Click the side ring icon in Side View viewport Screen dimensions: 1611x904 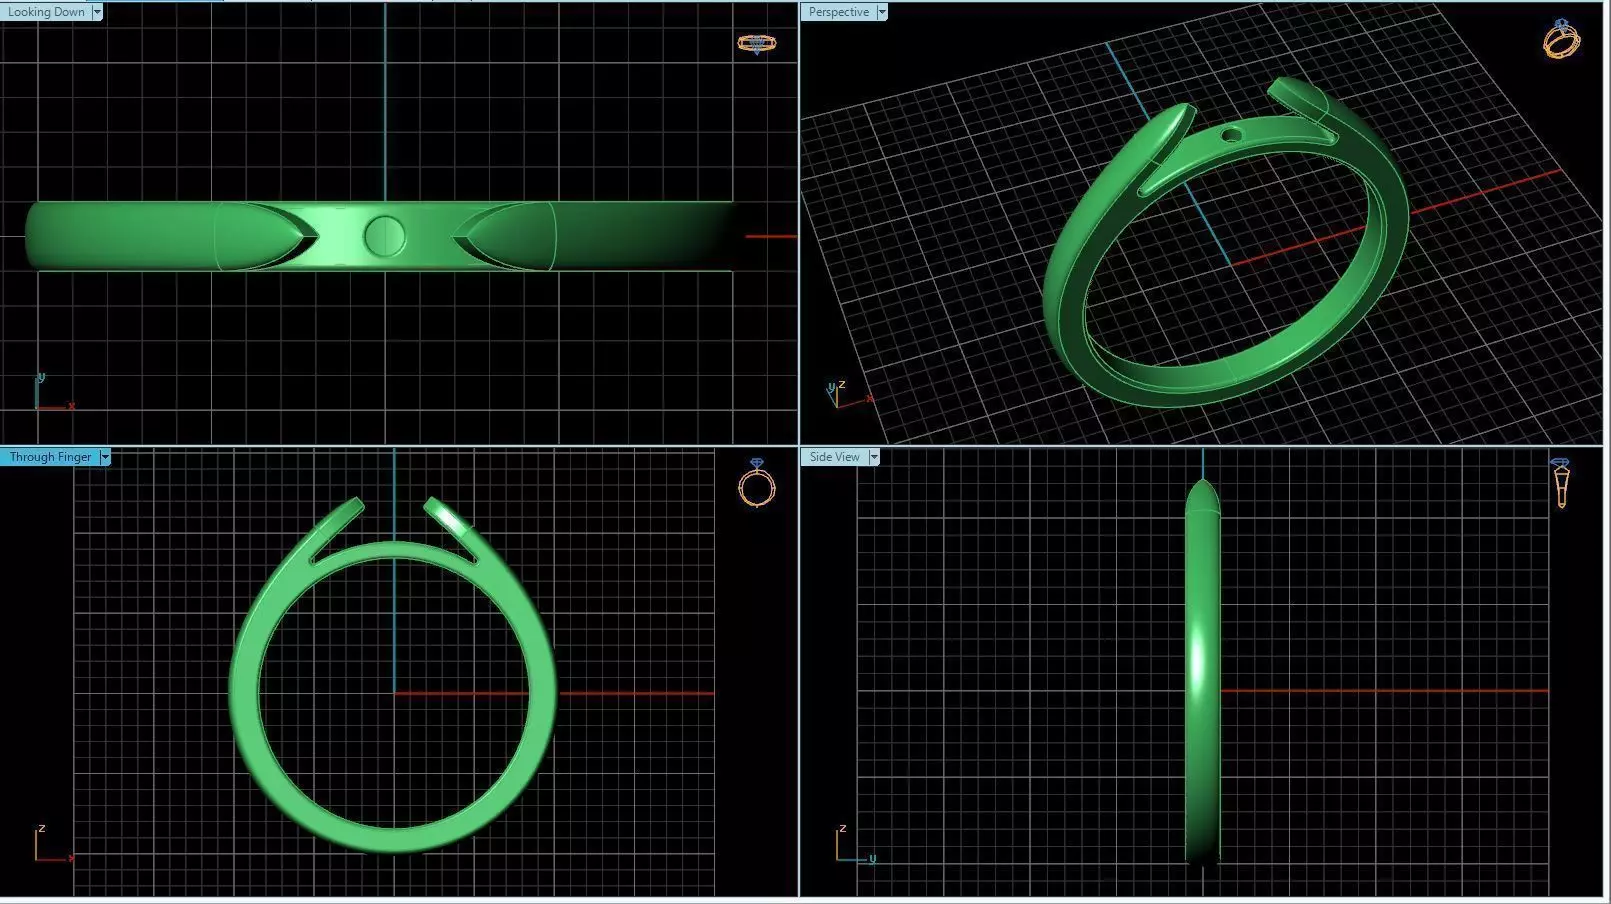point(1560,483)
